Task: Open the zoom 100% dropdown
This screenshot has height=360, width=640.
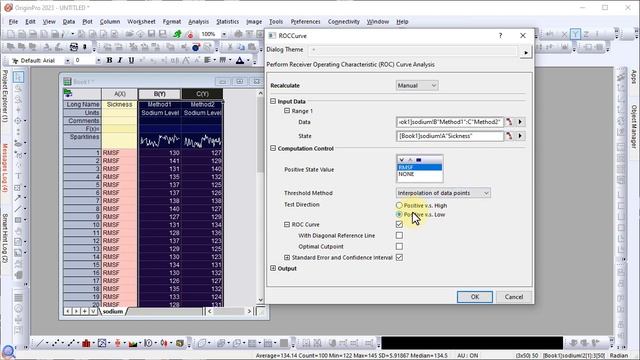Action: click(x=224, y=34)
